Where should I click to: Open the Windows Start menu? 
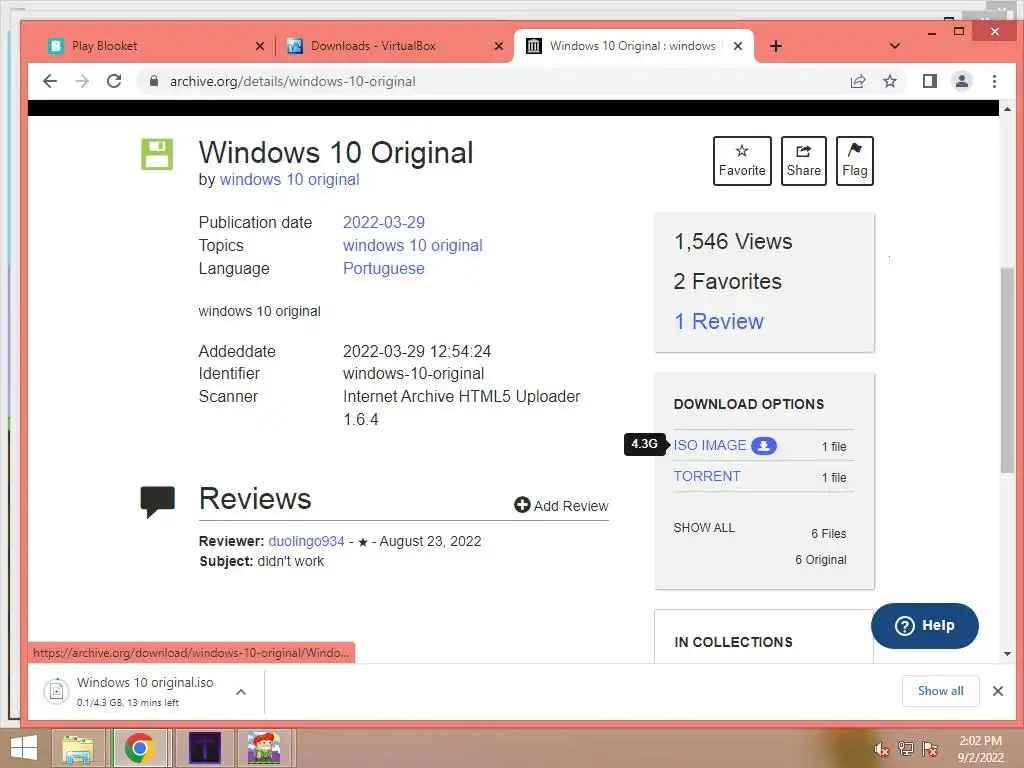pos(24,748)
